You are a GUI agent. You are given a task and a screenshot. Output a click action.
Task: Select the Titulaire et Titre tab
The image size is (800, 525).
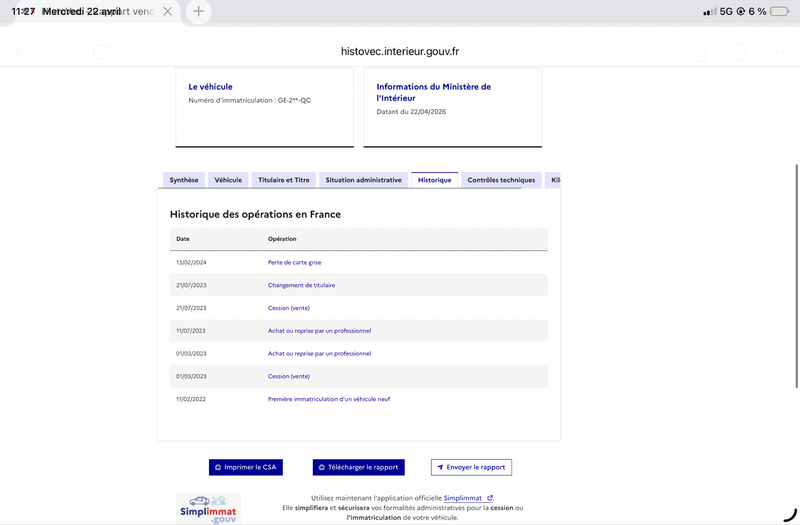284,180
